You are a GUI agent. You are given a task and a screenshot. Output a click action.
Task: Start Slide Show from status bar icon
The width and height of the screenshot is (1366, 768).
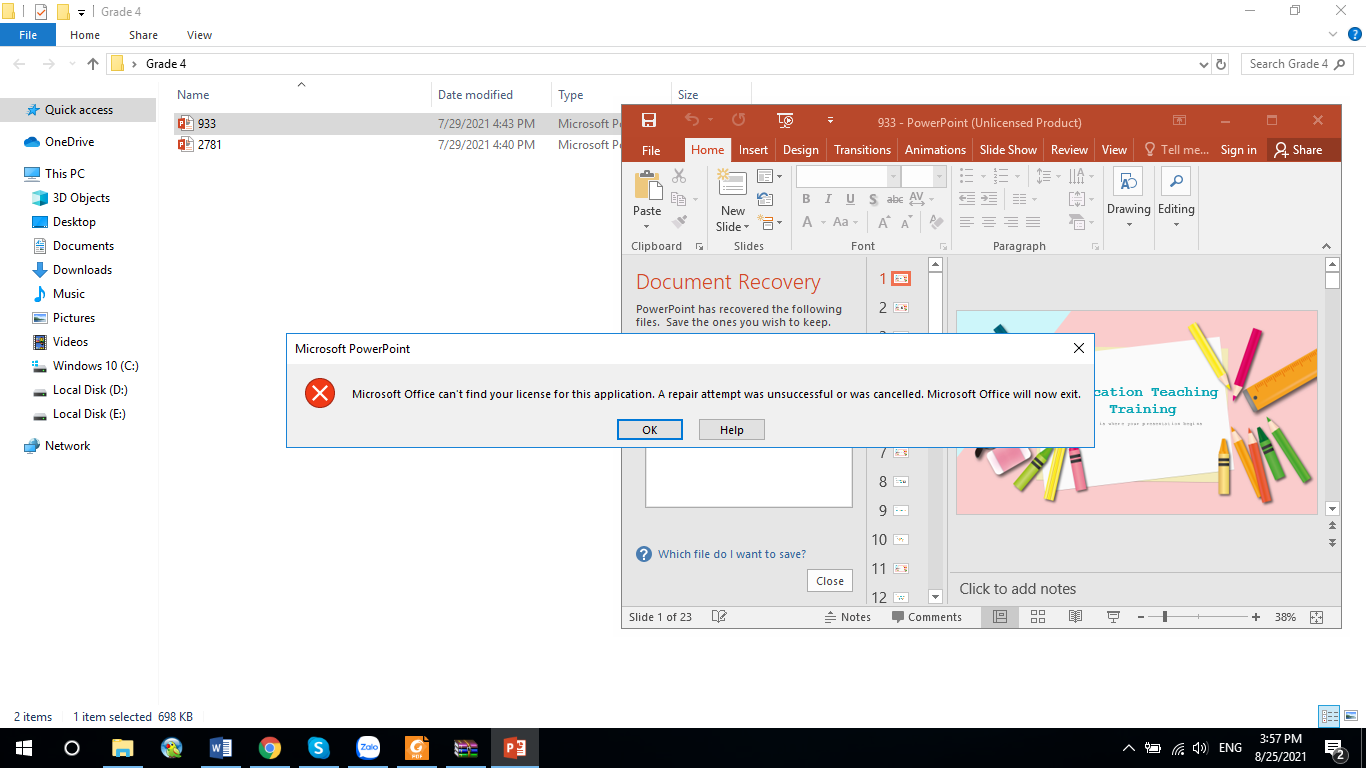[x=1113, y=617]
